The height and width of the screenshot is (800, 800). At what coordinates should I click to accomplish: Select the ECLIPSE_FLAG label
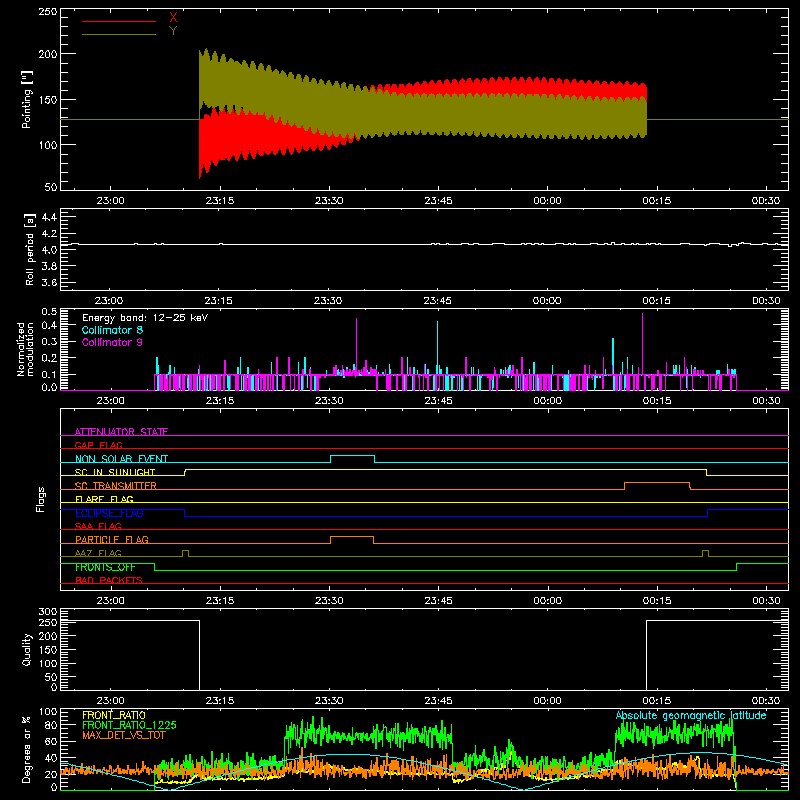point(109,513)
